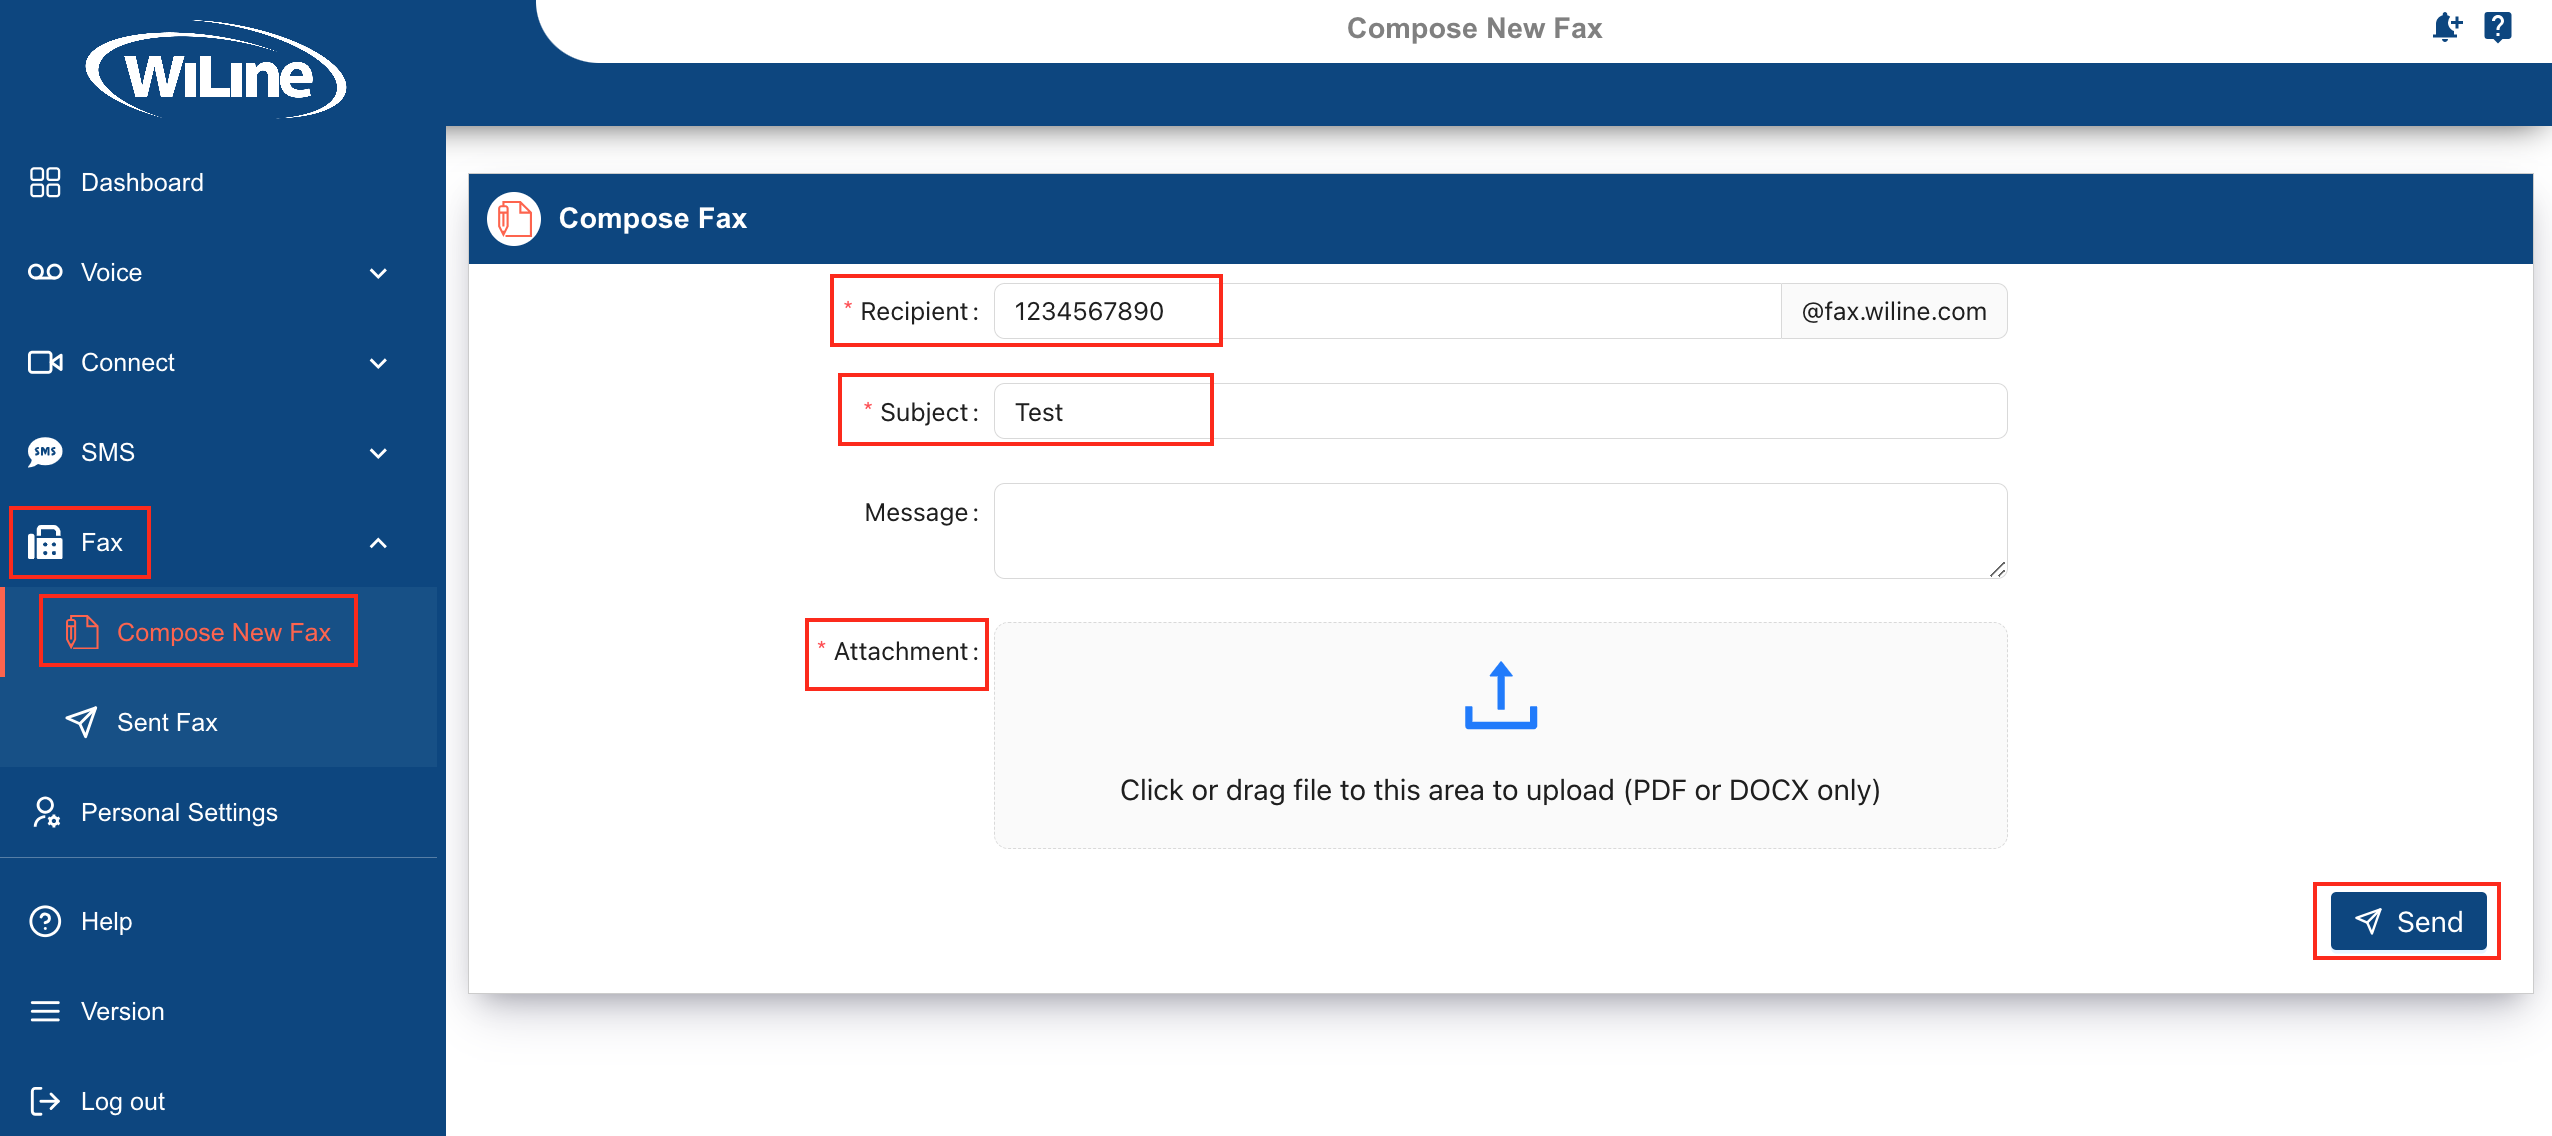
Task: Click the Version hamburger lines icon
Action: pos(45,1011)
